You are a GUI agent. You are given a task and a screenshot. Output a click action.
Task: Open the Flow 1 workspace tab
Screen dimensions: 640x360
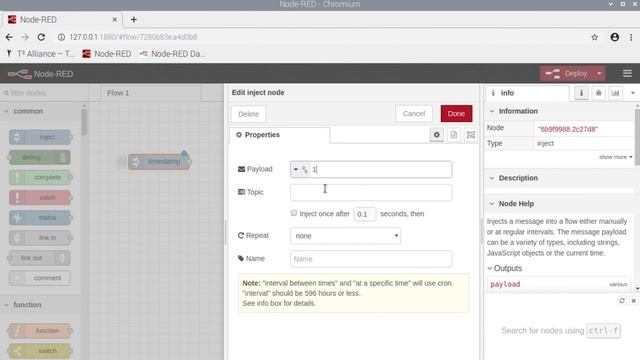pyautogui.click(x=151, y=93)
